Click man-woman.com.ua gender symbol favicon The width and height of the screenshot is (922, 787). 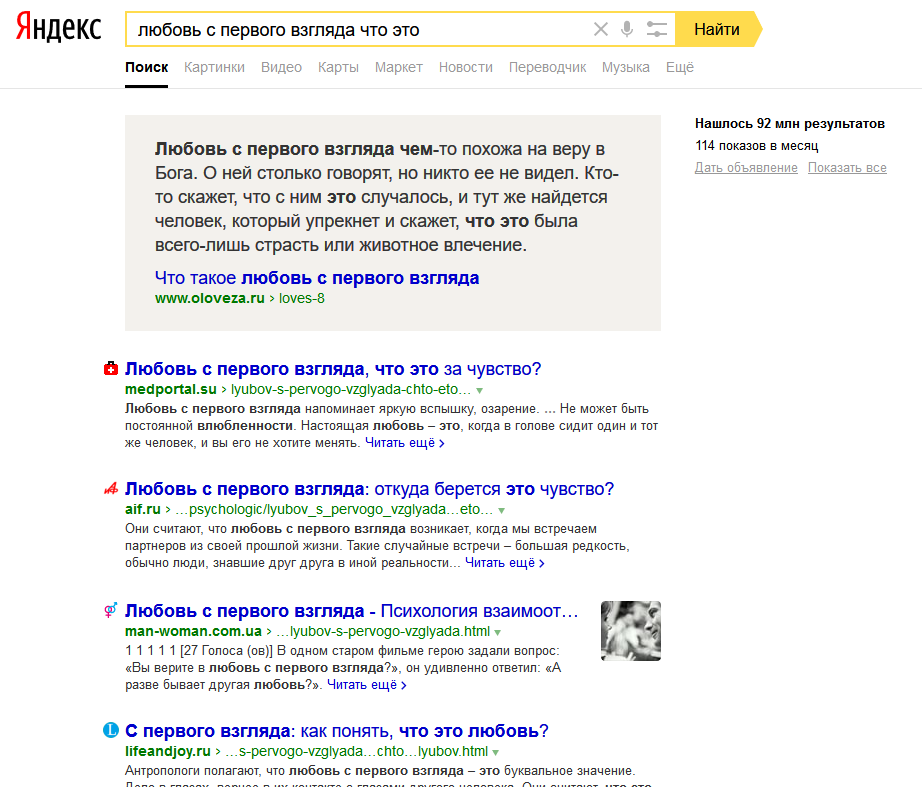click(111, 610)
